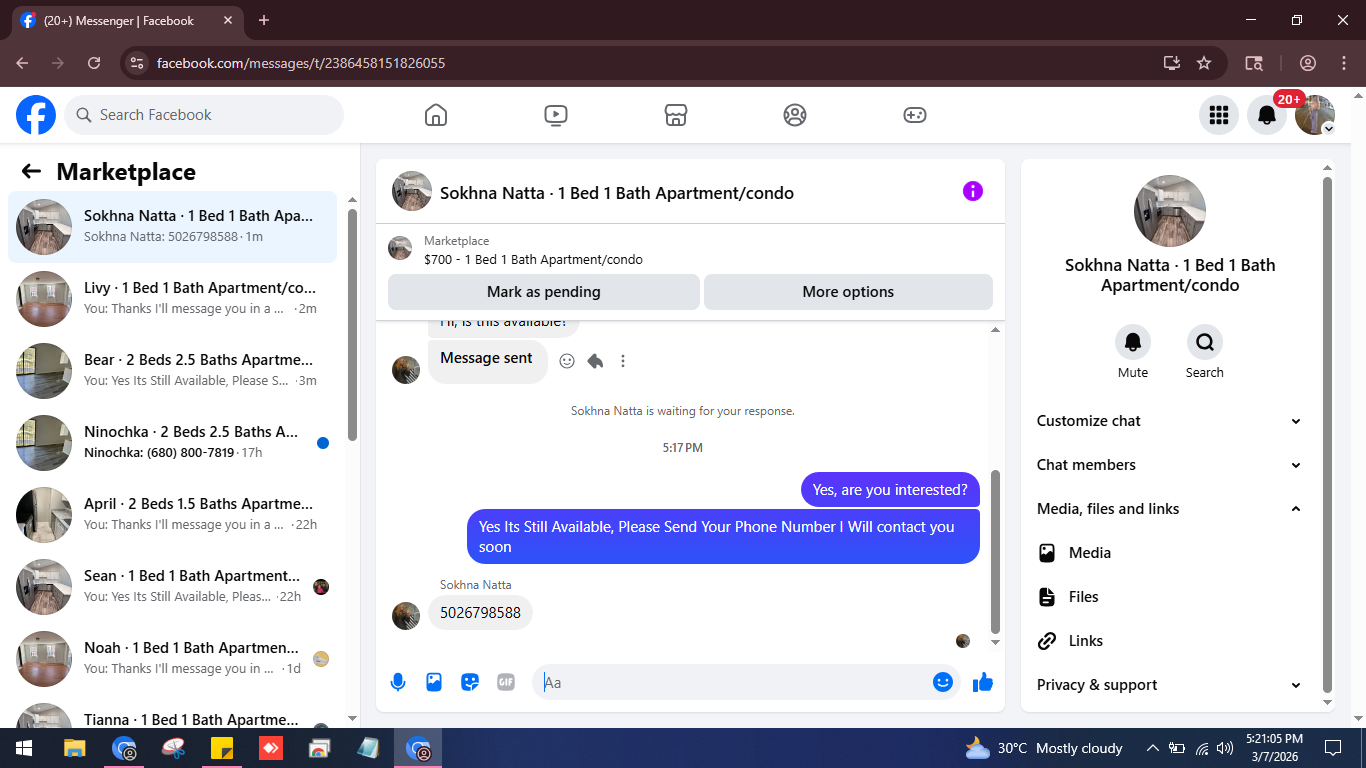
Task: Click the conversation list scrollbar
Action: [352, 324]
